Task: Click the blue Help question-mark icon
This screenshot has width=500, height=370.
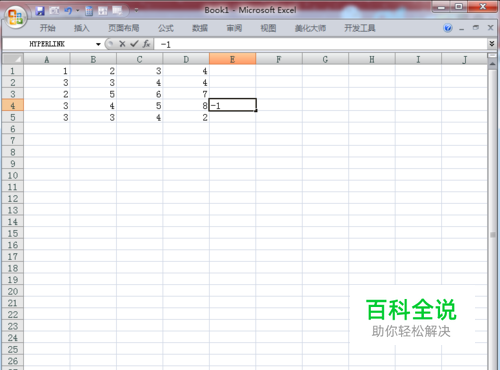Action: pyautogui.click(x=448, y=28)
